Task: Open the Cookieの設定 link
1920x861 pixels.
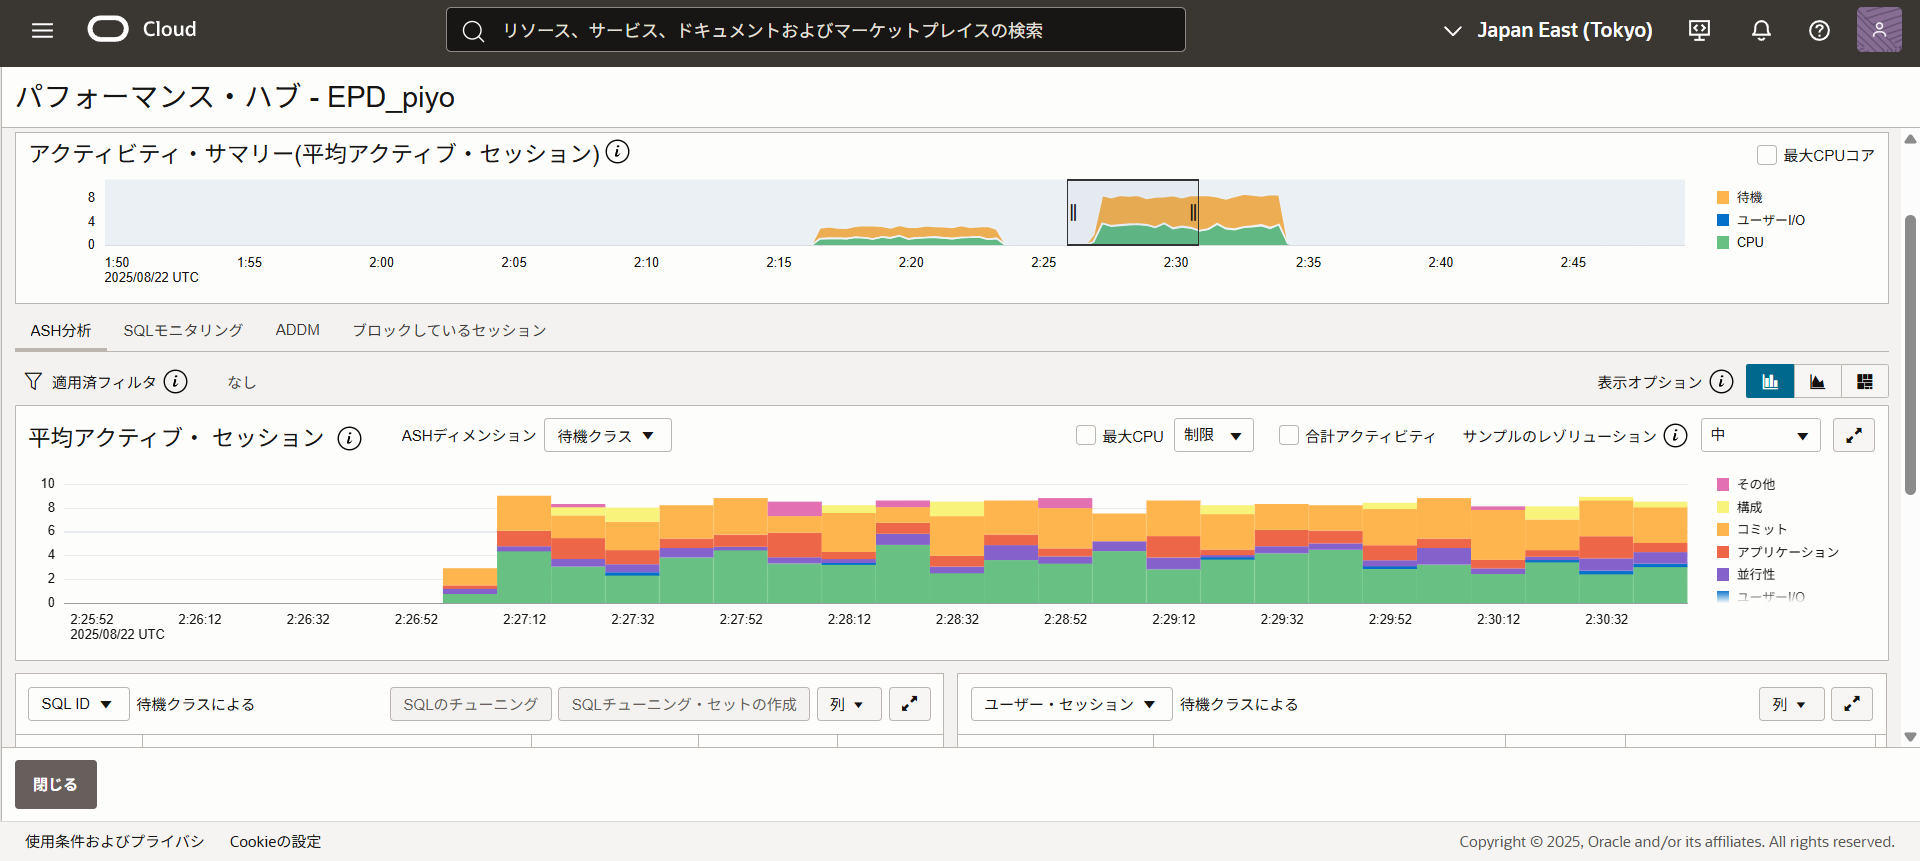Action: tap(276, 841)
